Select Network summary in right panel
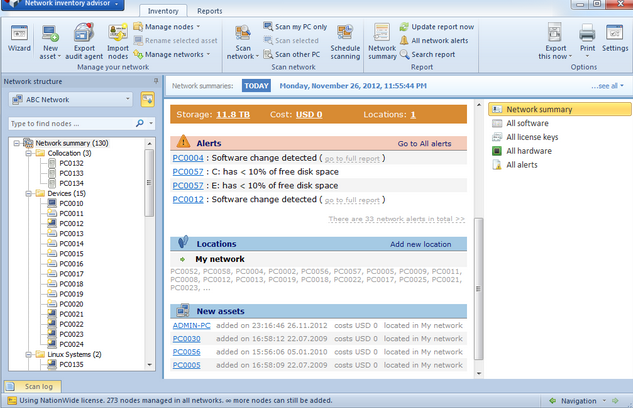Screen dimensions: 633x408 (x=560, y=109)
